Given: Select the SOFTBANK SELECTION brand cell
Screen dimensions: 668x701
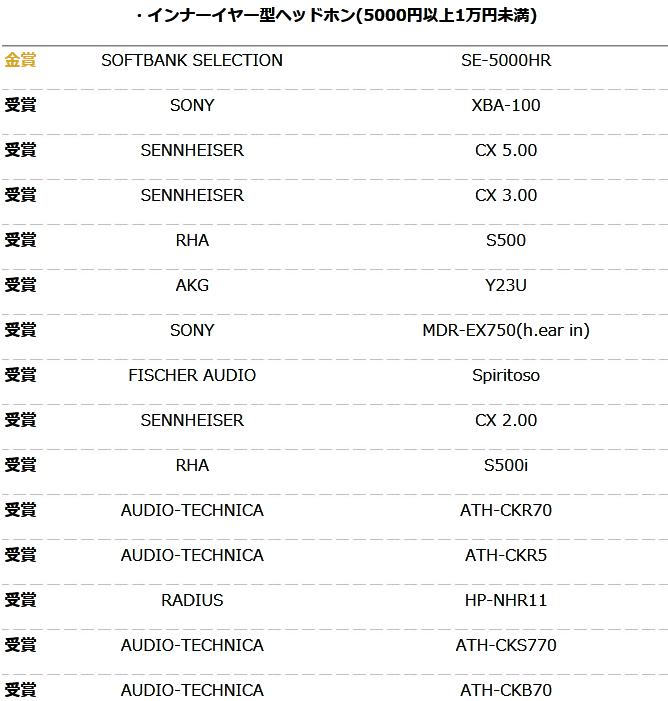Looking at the screenshot, I should tap(192, 60).
